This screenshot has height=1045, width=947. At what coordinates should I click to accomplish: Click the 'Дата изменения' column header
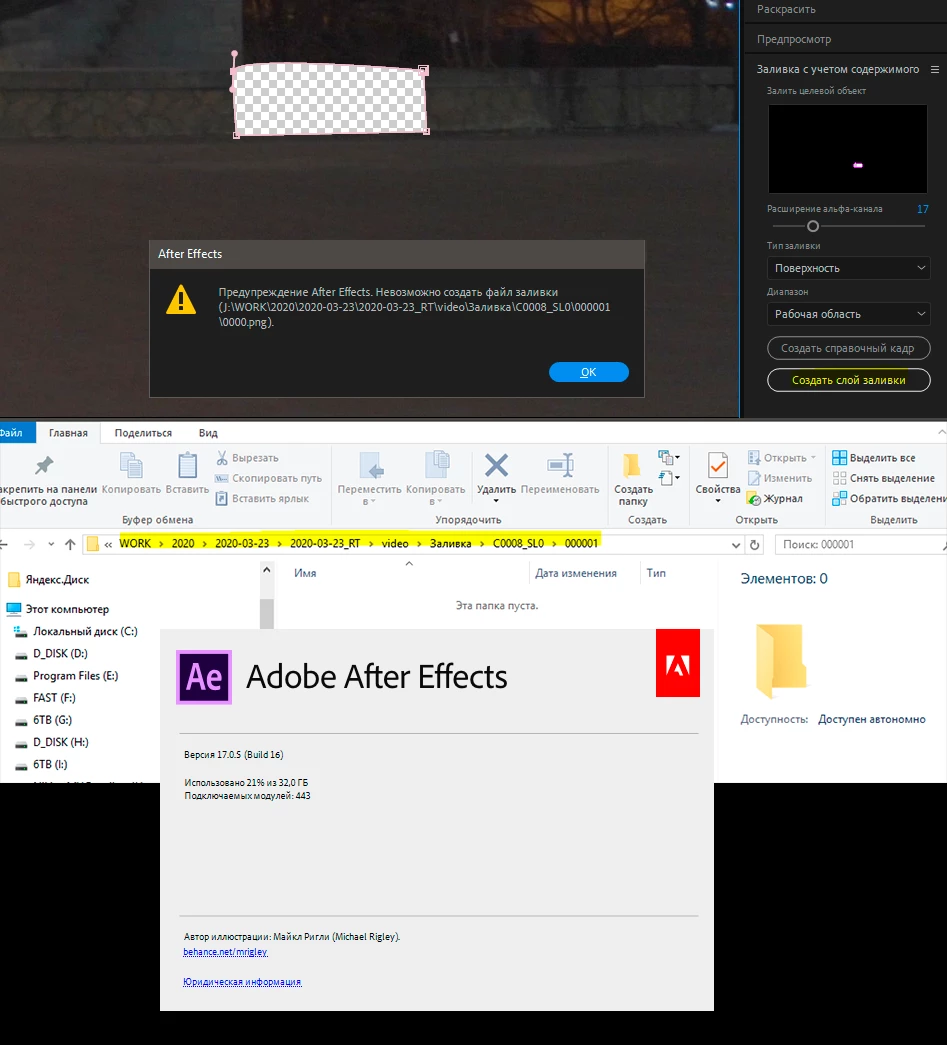tap(576, 573)
